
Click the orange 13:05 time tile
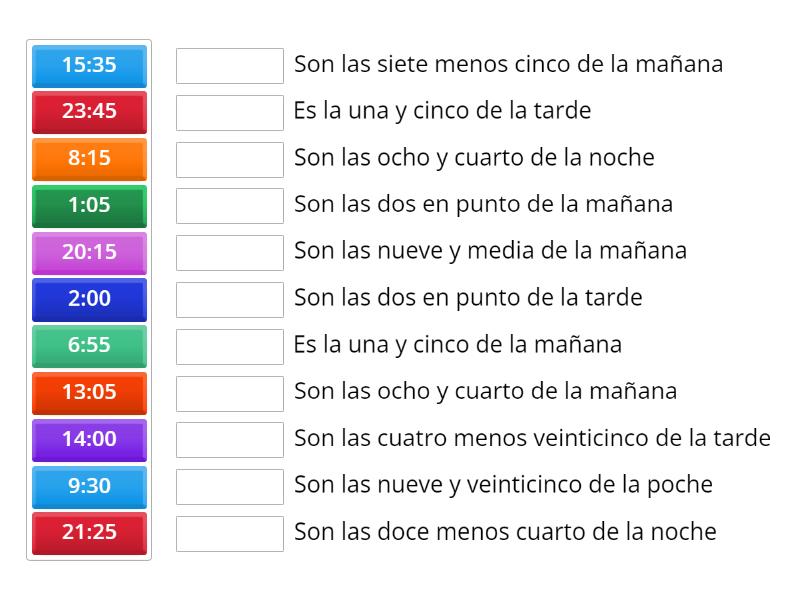coord(89,393)
